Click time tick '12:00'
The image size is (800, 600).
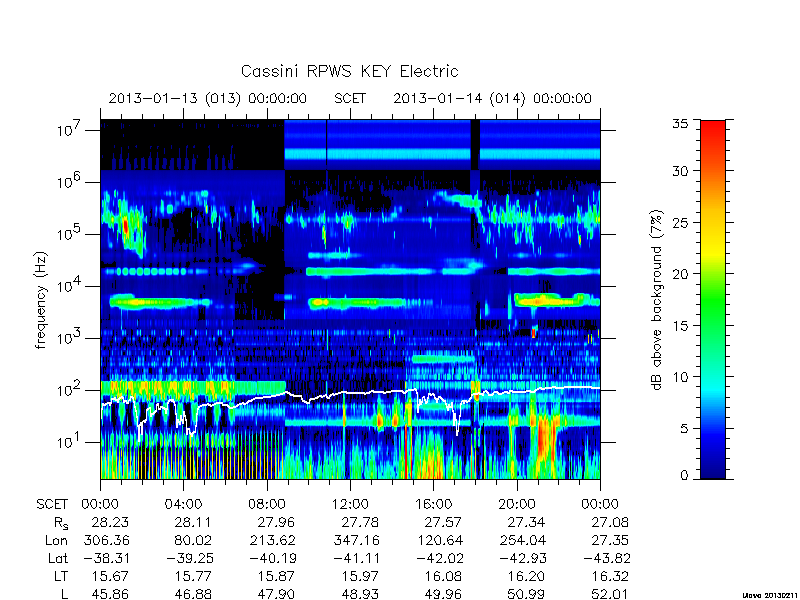(350, 505)
